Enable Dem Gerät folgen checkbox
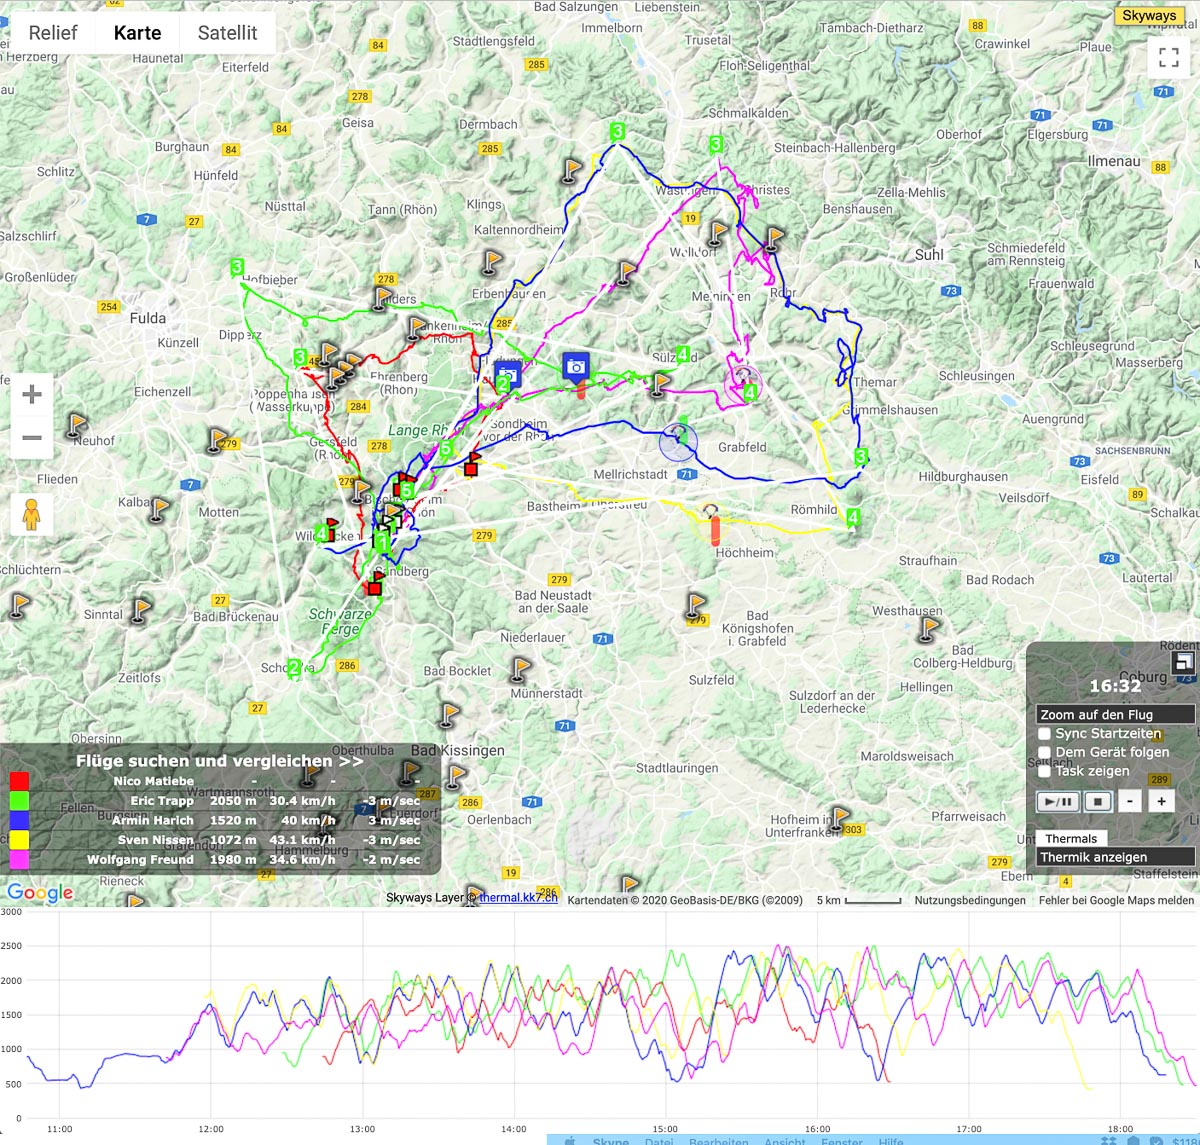The width and height of the screenshot is (1200, 1145). pyautogui.click(x=1045, y=753)
